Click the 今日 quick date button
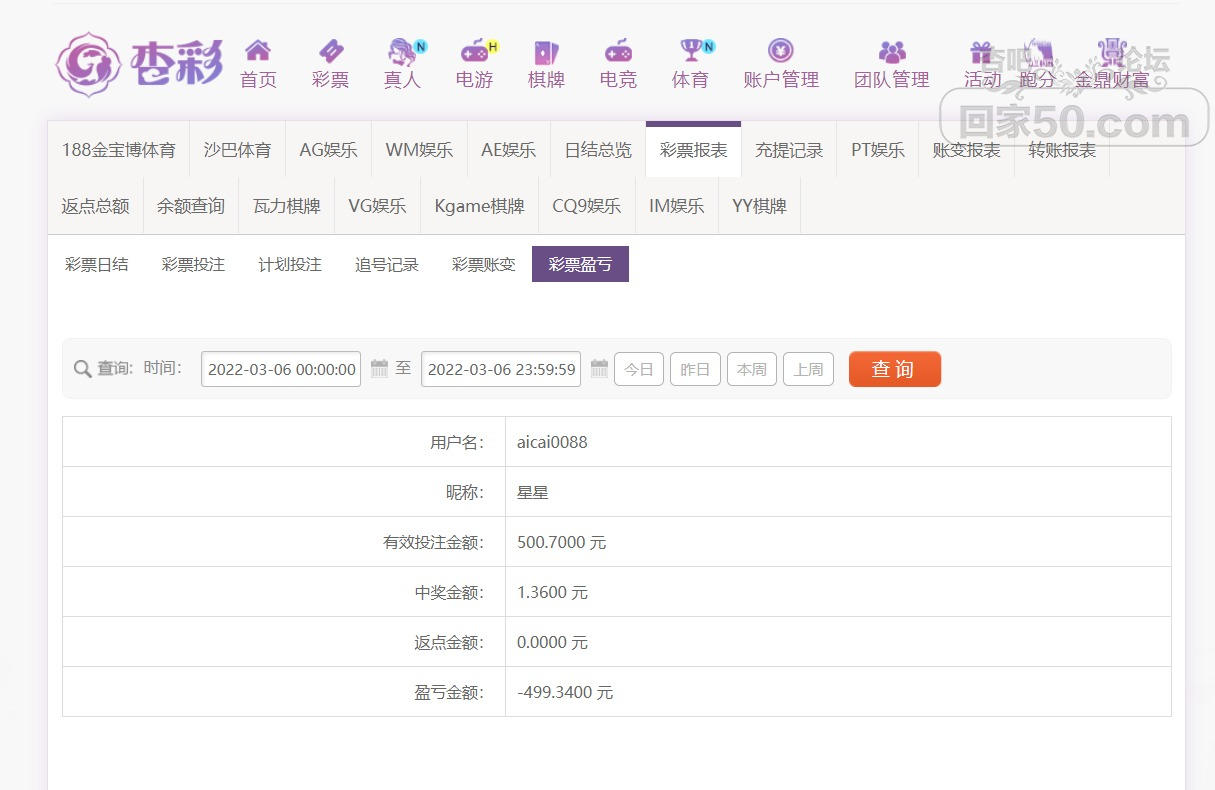Screen dimensions: 1215x790 [x=639, y=369]
